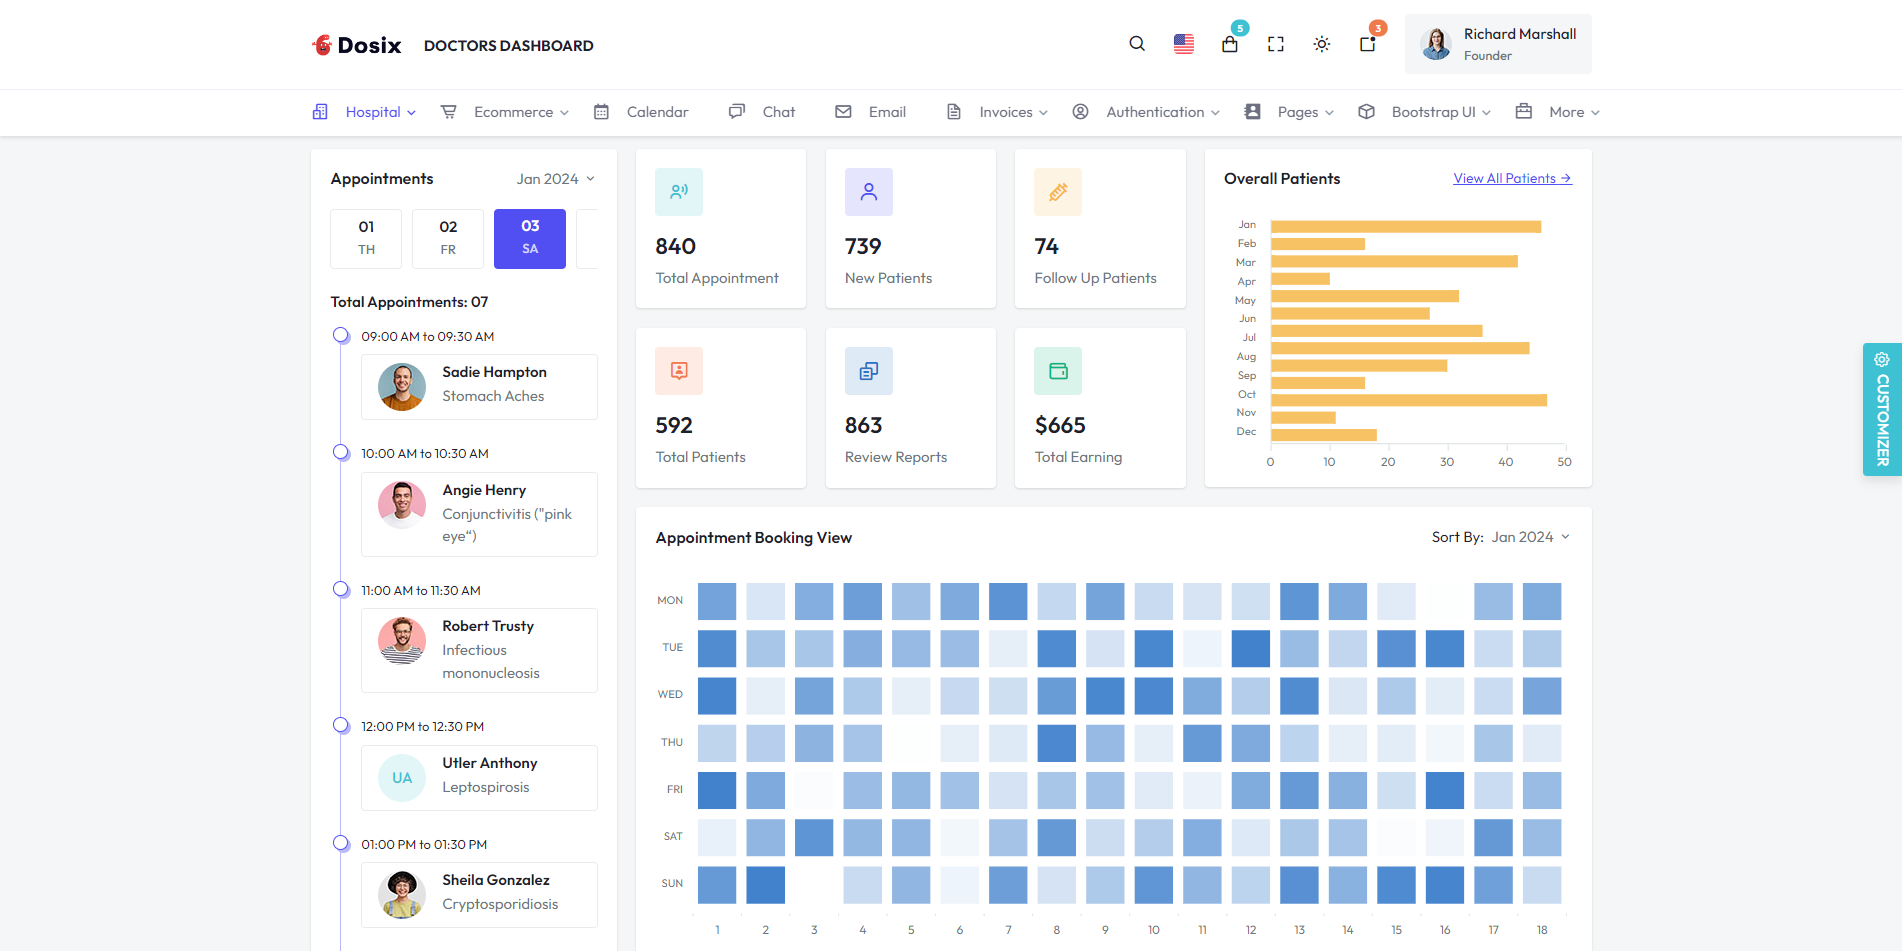
Task: Expand the Authentication menu dropdown
Action: pyautogui.click(x=1215, y=113)
